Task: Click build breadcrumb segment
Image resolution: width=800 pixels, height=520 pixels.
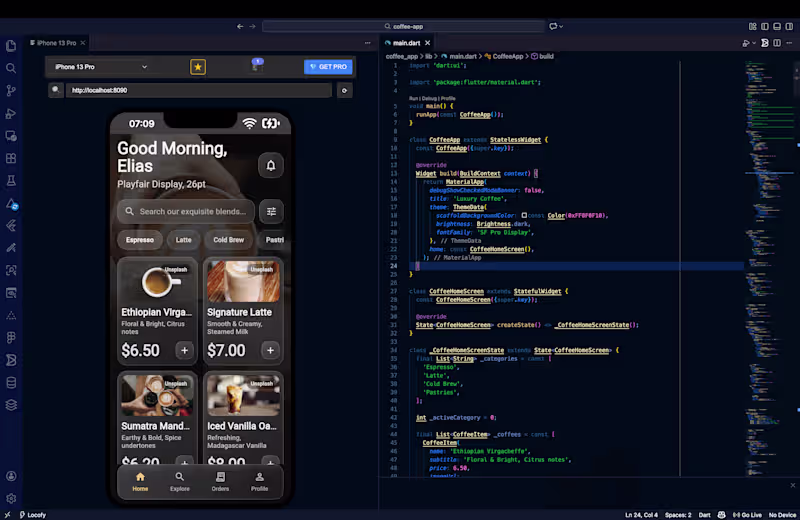Action: pyautogui.click(x=546, y=56)
